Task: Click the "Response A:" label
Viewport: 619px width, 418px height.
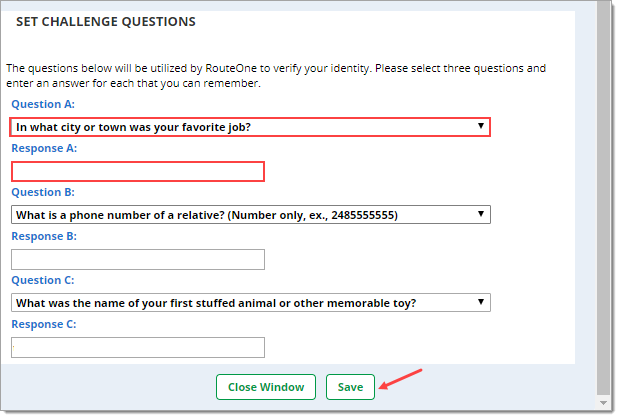Action: coord(44,148)
